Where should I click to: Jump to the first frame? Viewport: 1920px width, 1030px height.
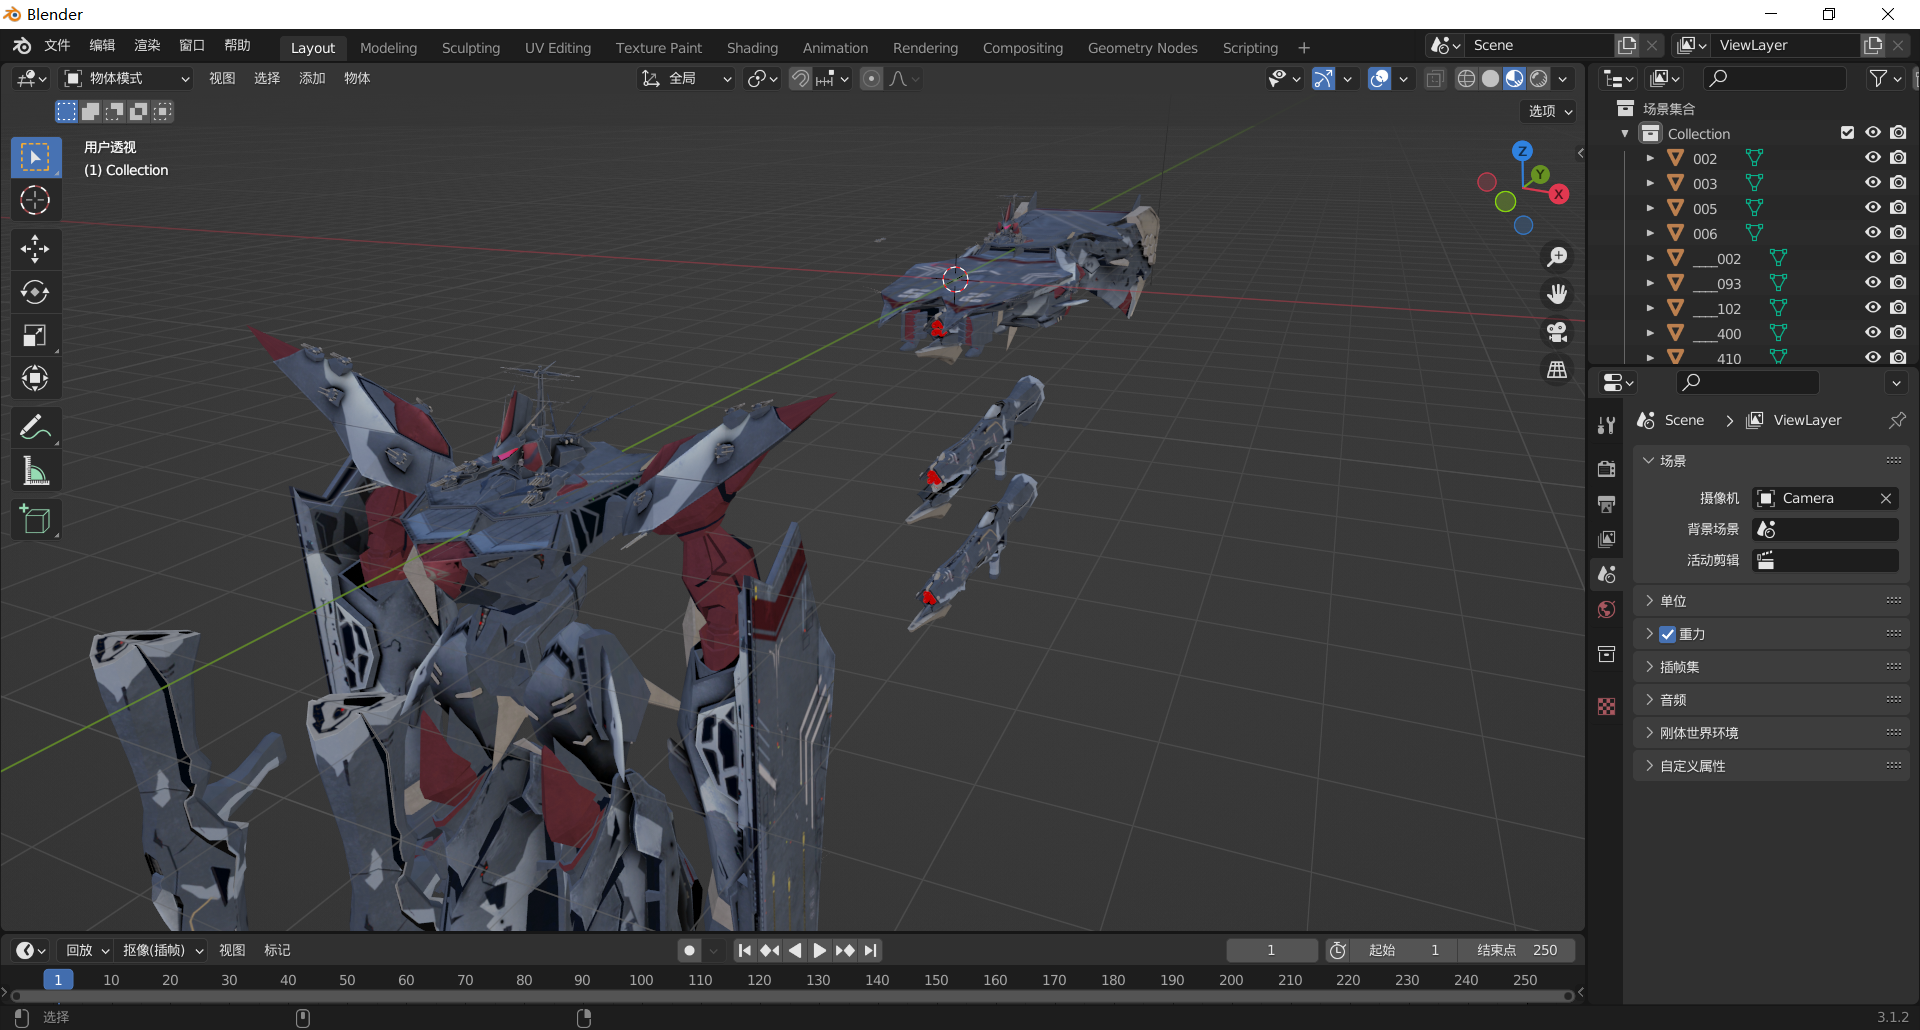point(744,950)
